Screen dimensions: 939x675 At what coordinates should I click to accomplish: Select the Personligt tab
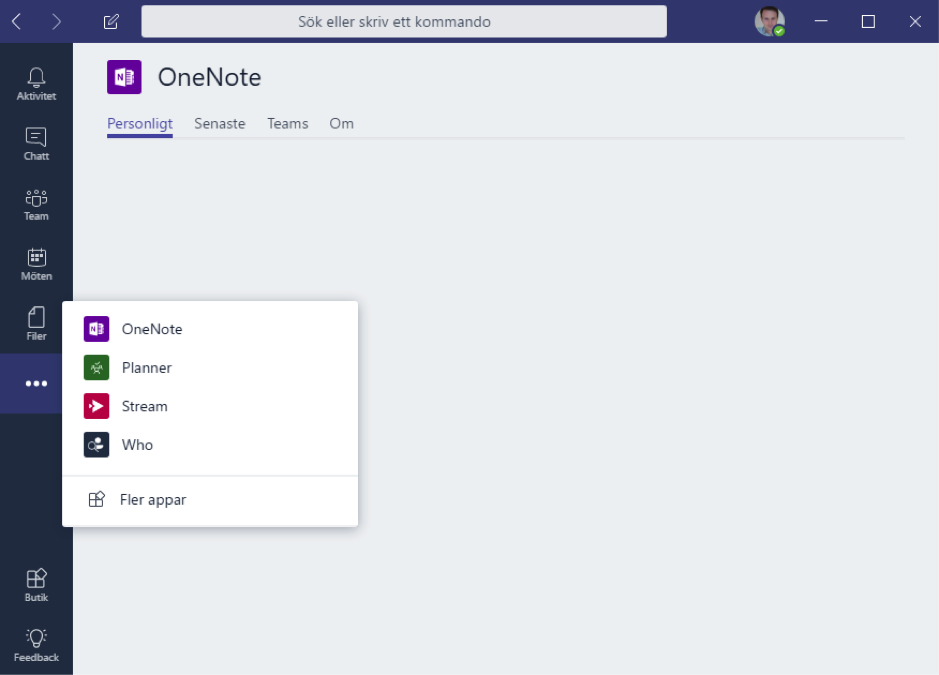click(x=140, y=124)
